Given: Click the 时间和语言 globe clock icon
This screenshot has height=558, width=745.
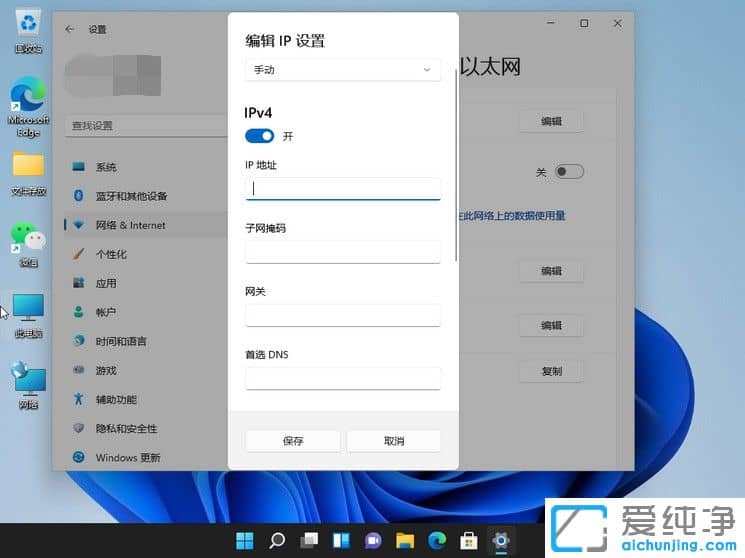Looking at the screenshot, I should [x=79, y=341].
